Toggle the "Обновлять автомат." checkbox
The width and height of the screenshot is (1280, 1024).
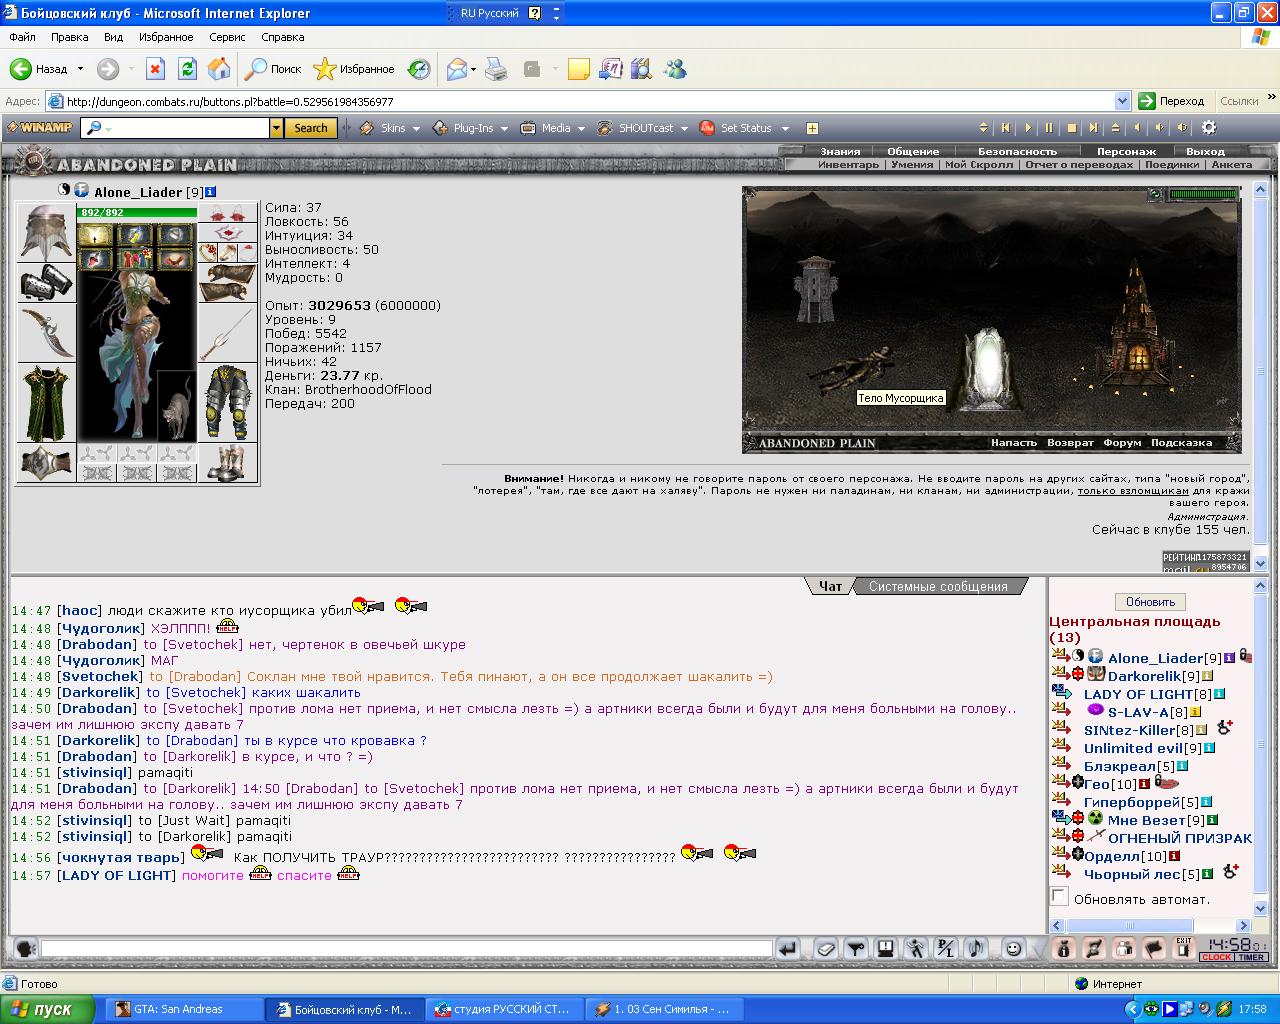pos(1060,897)
